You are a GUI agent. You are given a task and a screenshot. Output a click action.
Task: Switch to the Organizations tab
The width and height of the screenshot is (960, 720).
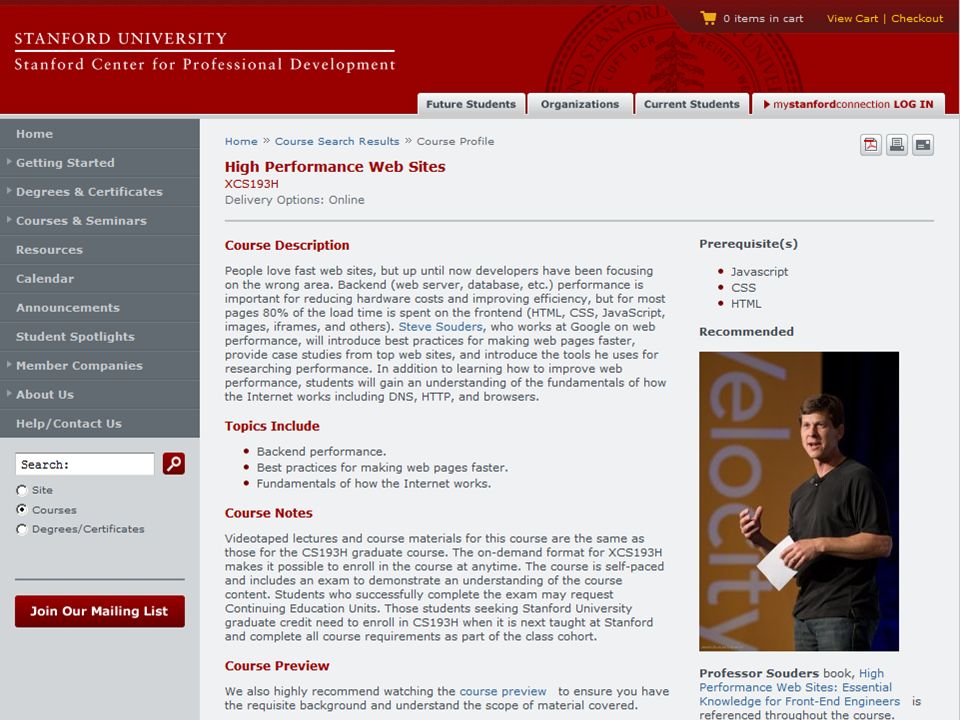[x=580, y=104]
